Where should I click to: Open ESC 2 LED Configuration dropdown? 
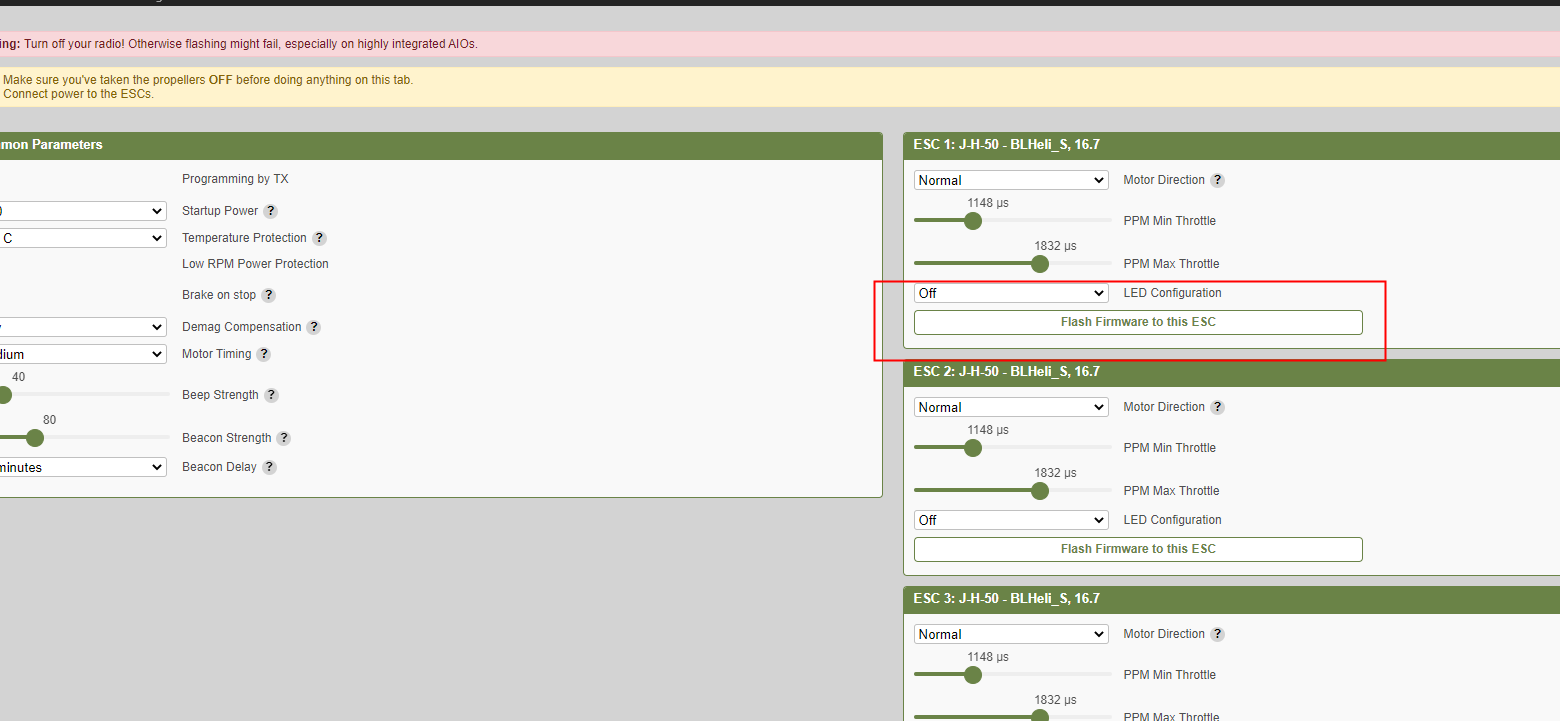pos(1011,520)
